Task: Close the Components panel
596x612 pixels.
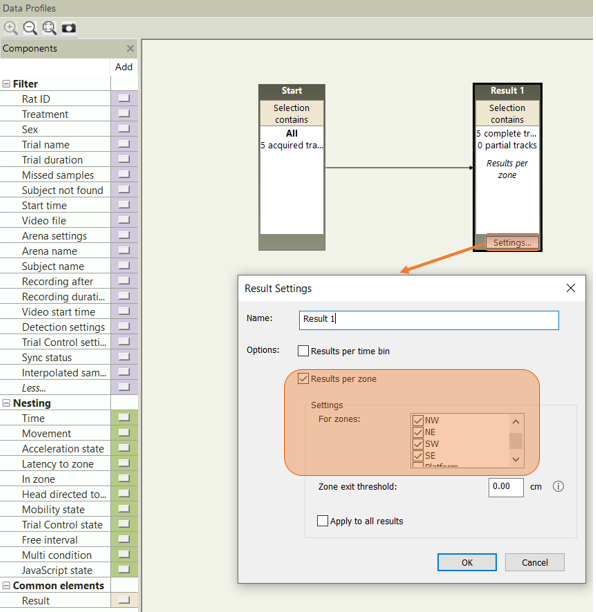Action: [130, 48]
